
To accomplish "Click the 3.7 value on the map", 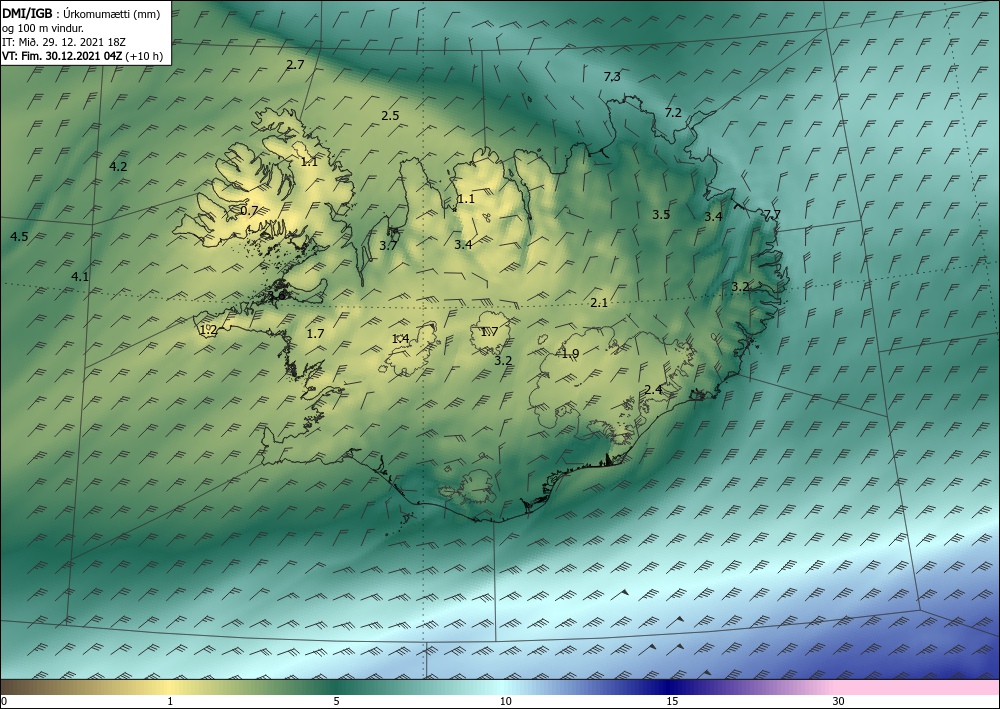I will [388, 245].
